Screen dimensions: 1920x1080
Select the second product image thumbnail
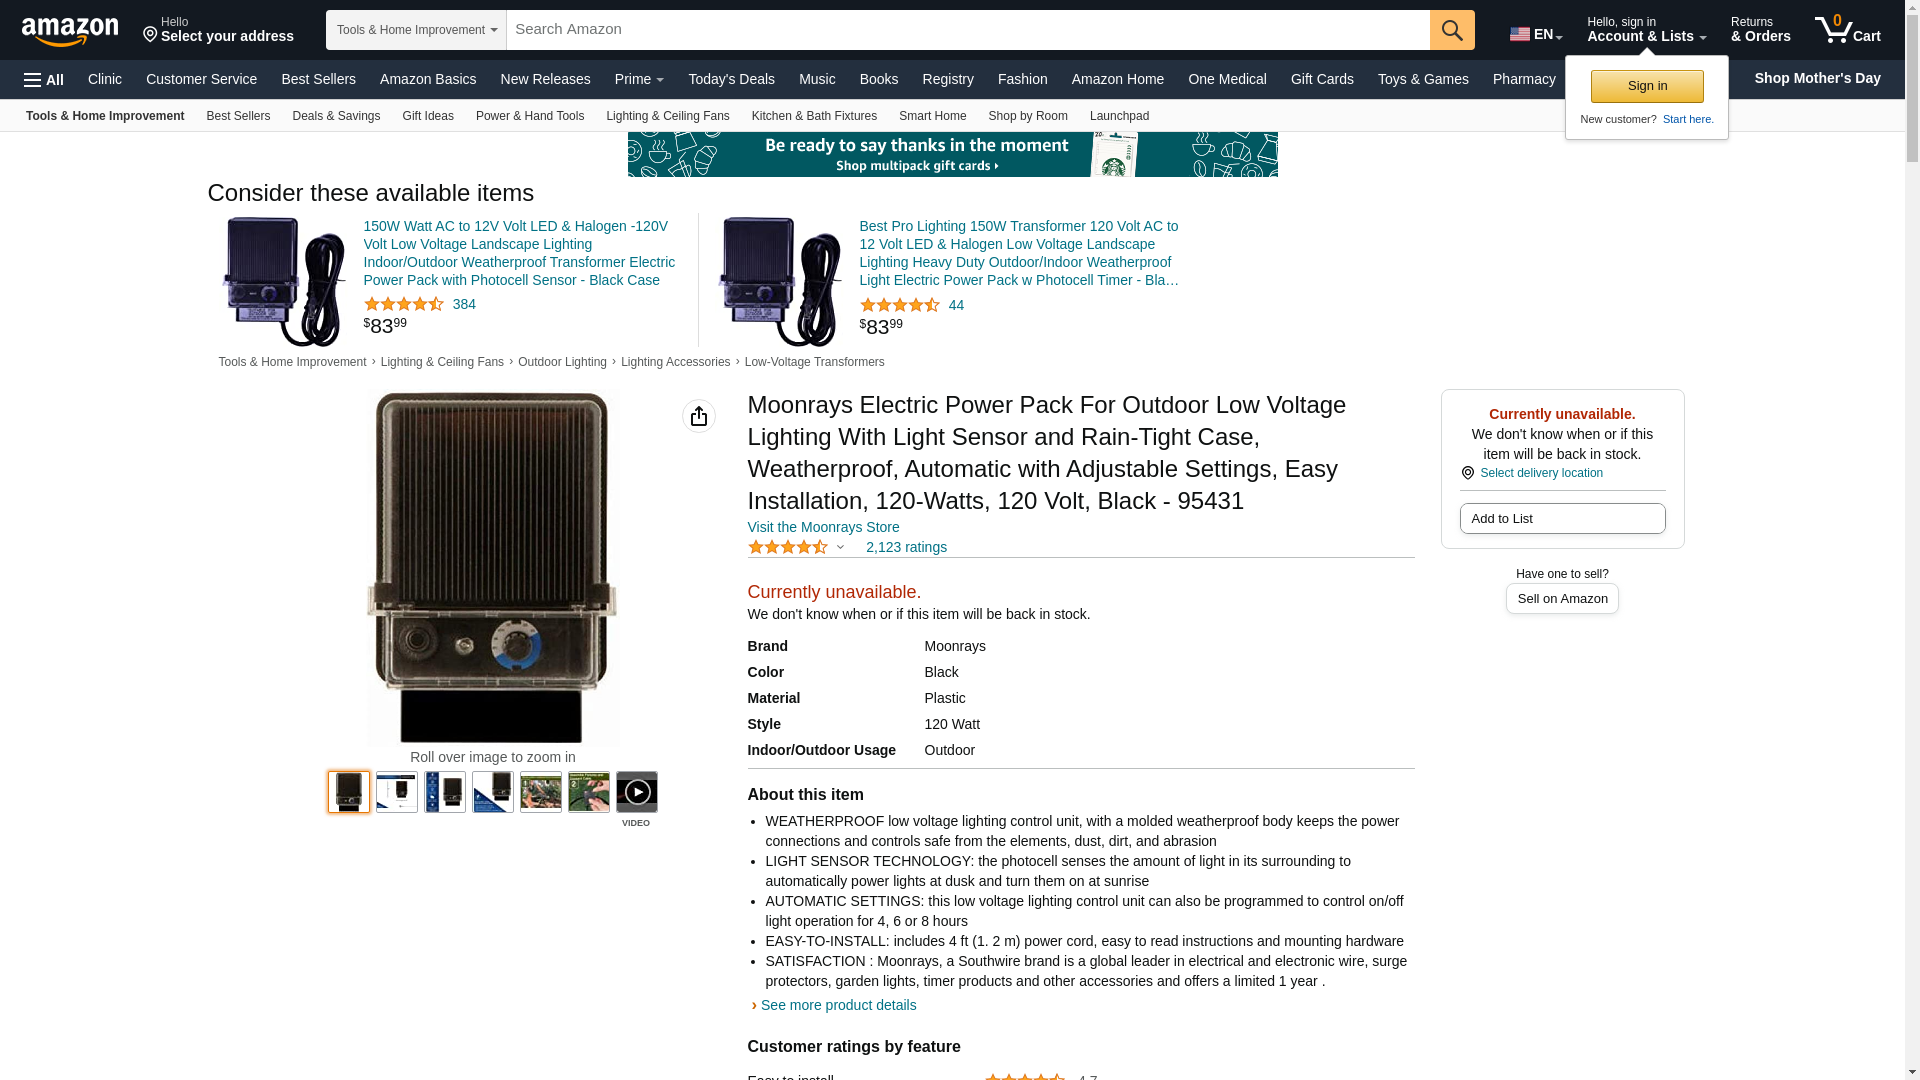coord(397,792)
